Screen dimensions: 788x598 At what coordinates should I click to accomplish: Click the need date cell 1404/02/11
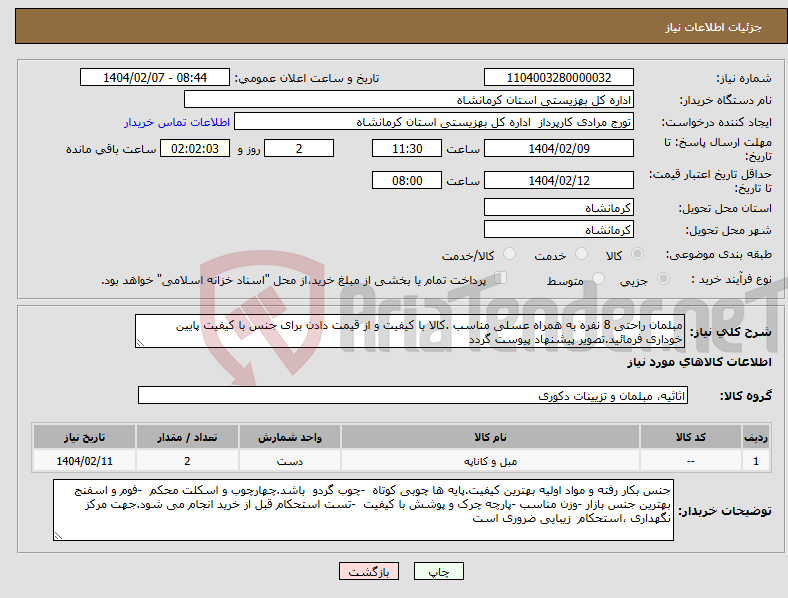click(84, 461)
